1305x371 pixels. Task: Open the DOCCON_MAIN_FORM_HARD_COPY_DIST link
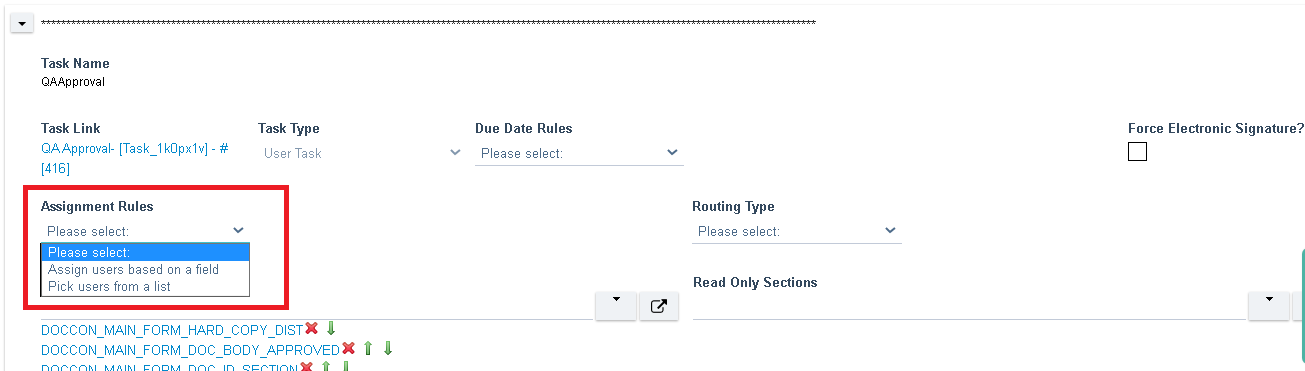pyautogui.click(x=172, y=329)
